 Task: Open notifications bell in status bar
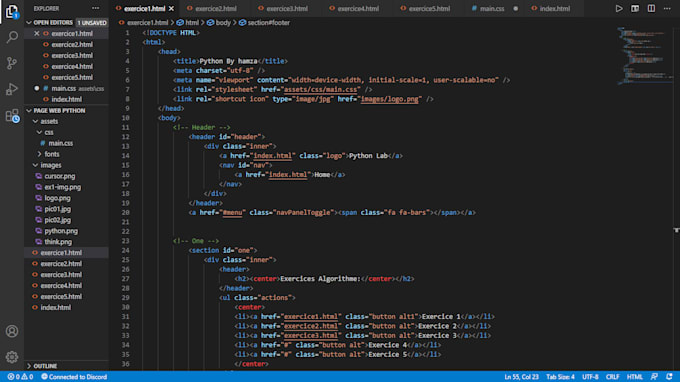(669, 377)
